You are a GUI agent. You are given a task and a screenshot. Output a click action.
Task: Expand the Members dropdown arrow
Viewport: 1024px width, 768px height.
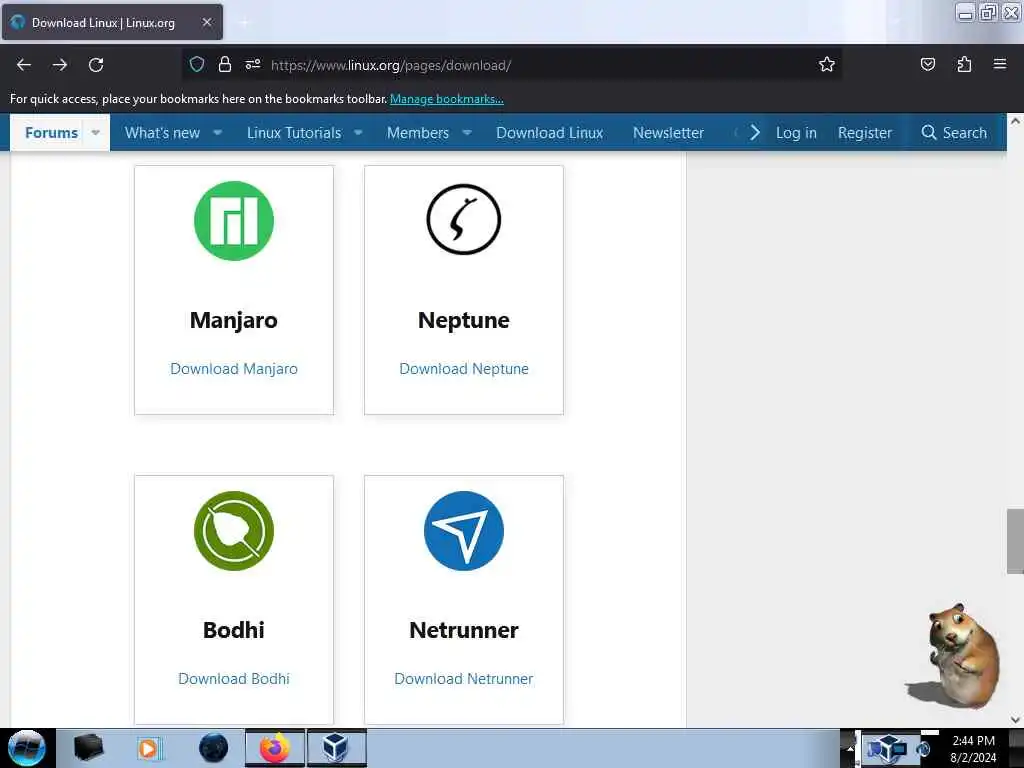click(x=467, y=133)
